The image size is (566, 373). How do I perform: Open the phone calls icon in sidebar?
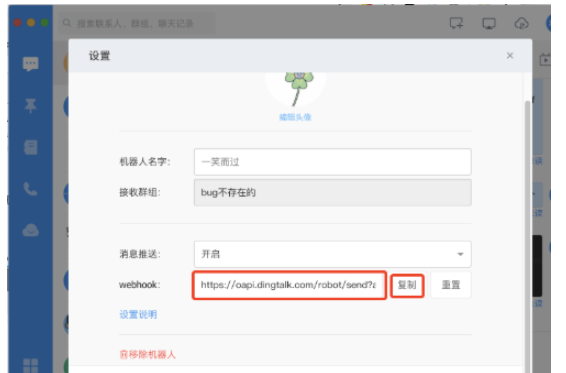[x=31, y=189]
